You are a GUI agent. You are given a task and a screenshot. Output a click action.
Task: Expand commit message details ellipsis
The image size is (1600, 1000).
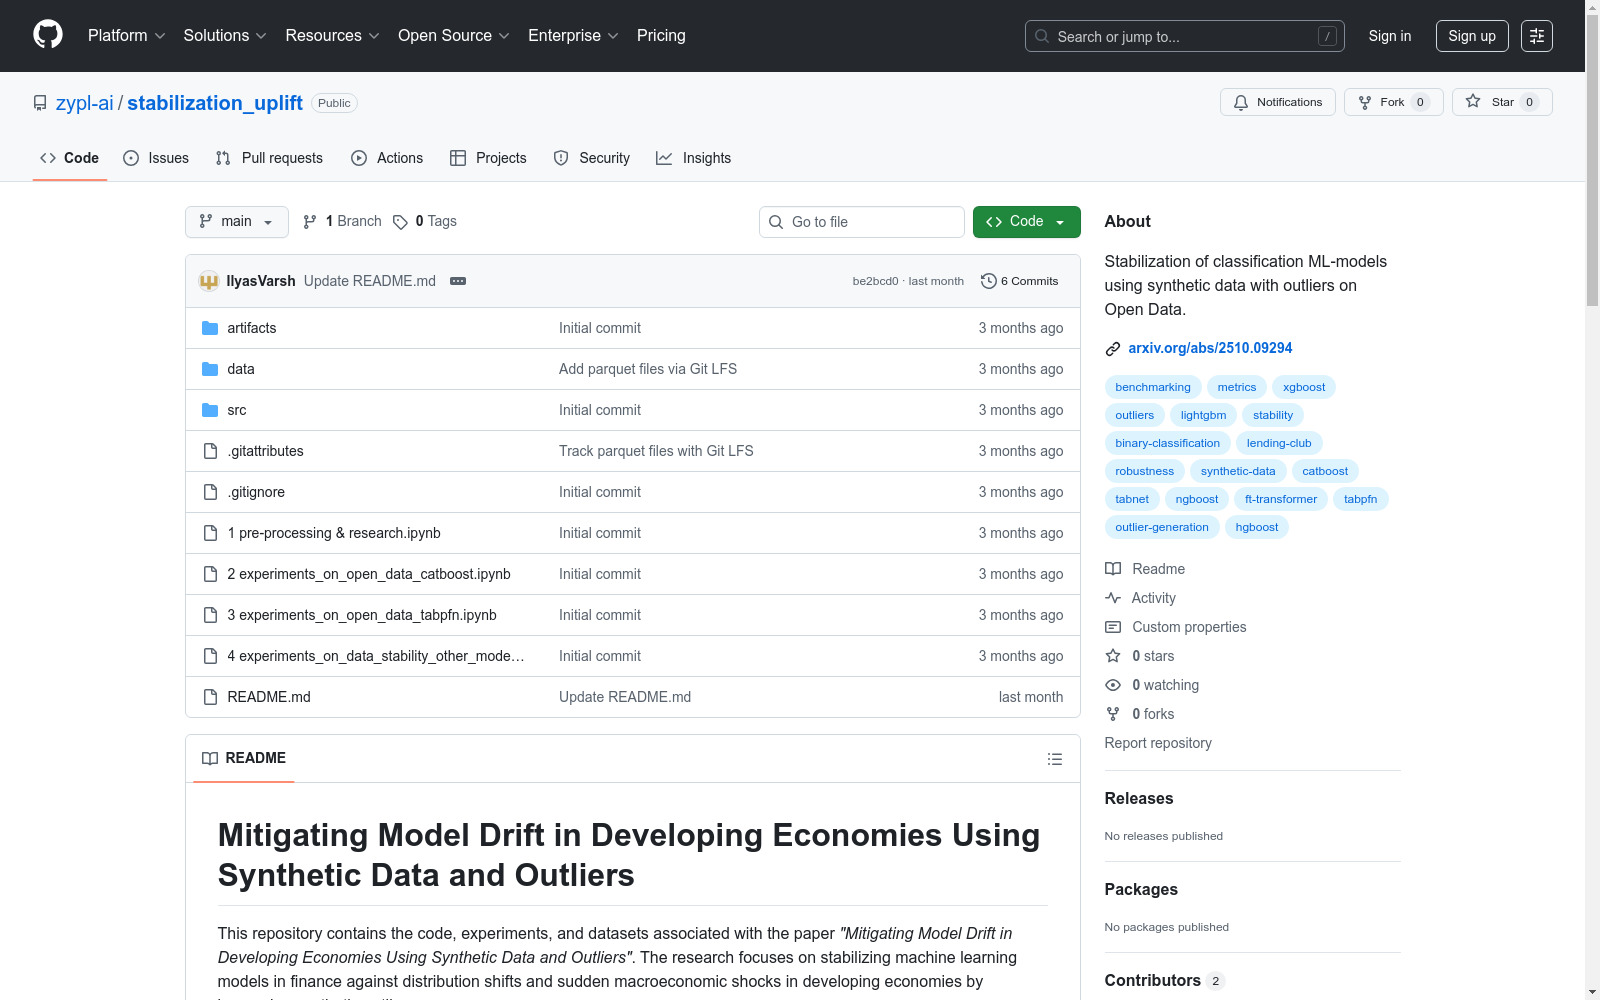[458, 281]
